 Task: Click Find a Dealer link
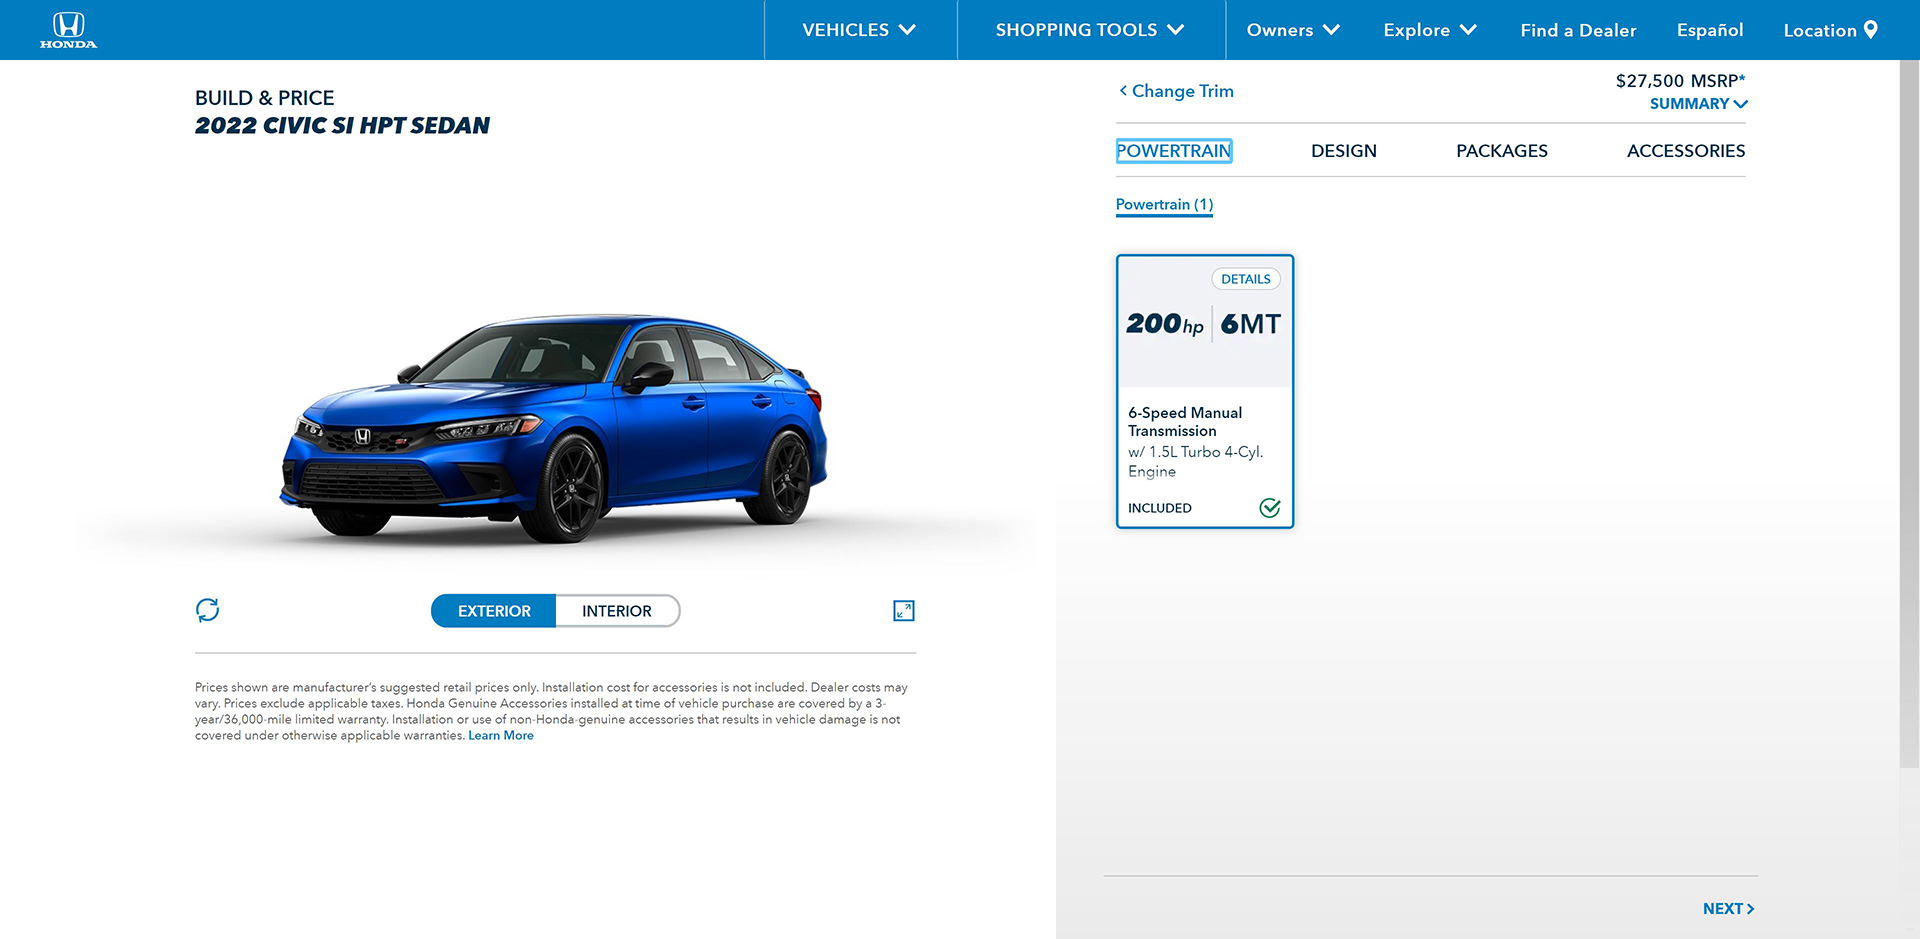point(1578,30)
